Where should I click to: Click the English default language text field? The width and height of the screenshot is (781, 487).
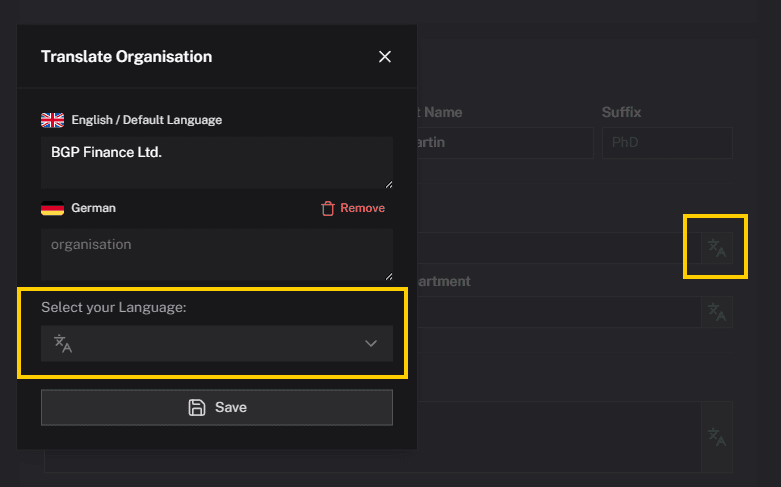point(217,163)
